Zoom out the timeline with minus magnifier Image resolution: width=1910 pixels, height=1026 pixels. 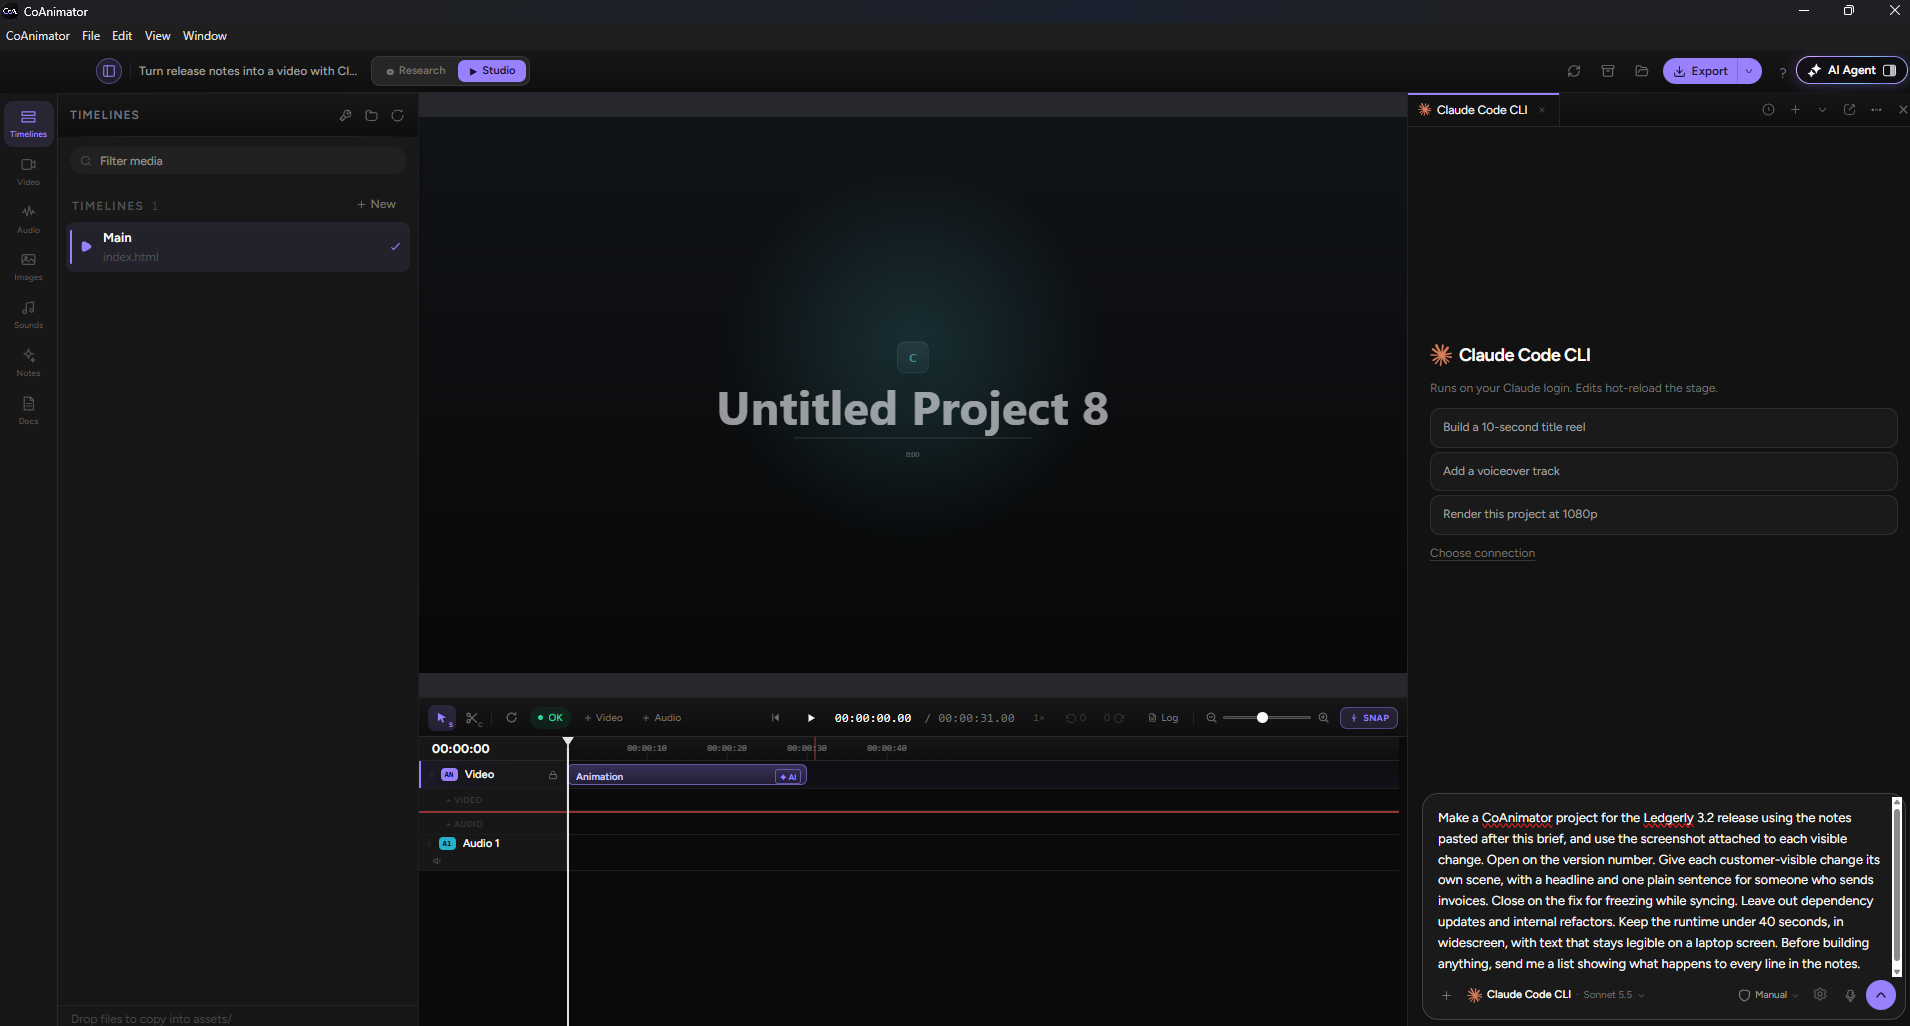(1211, 718)
